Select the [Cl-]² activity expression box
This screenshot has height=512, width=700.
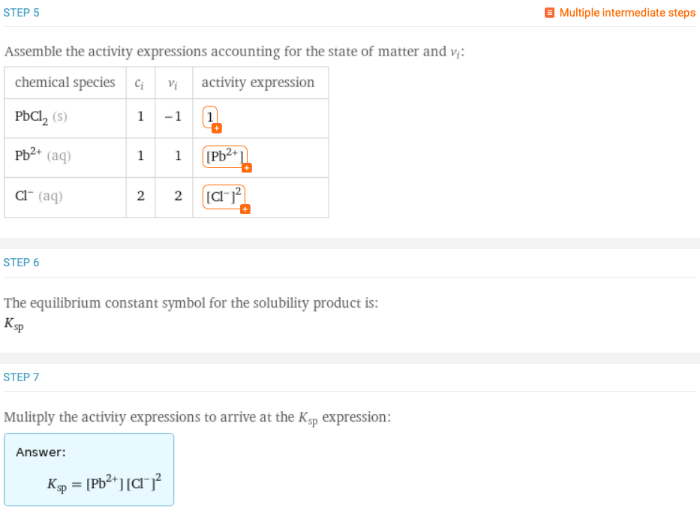223,196
